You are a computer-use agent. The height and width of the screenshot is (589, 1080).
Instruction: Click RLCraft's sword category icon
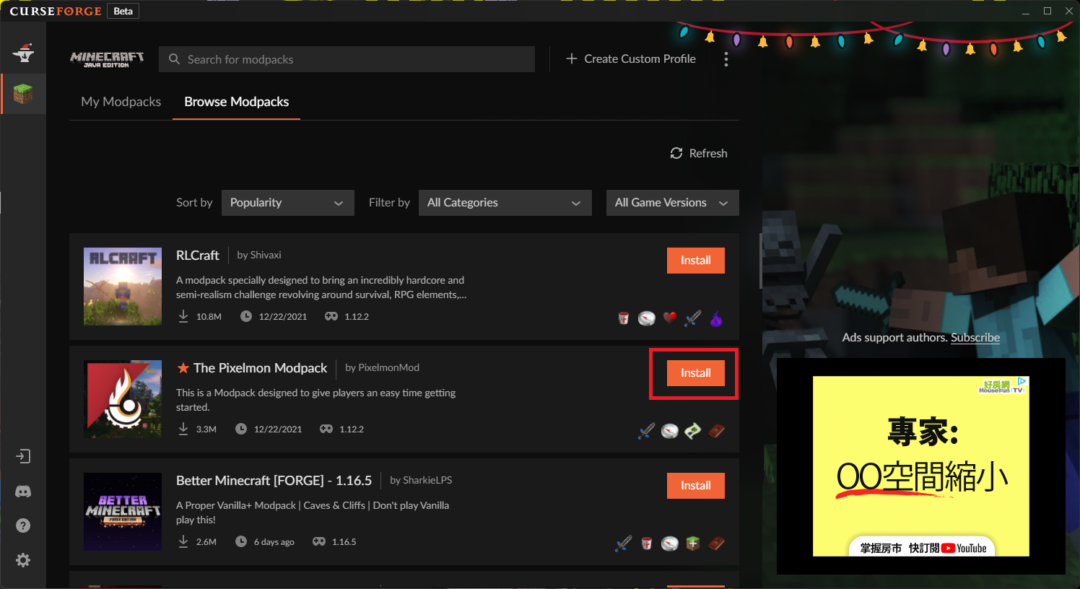click(x=692, y=318)
